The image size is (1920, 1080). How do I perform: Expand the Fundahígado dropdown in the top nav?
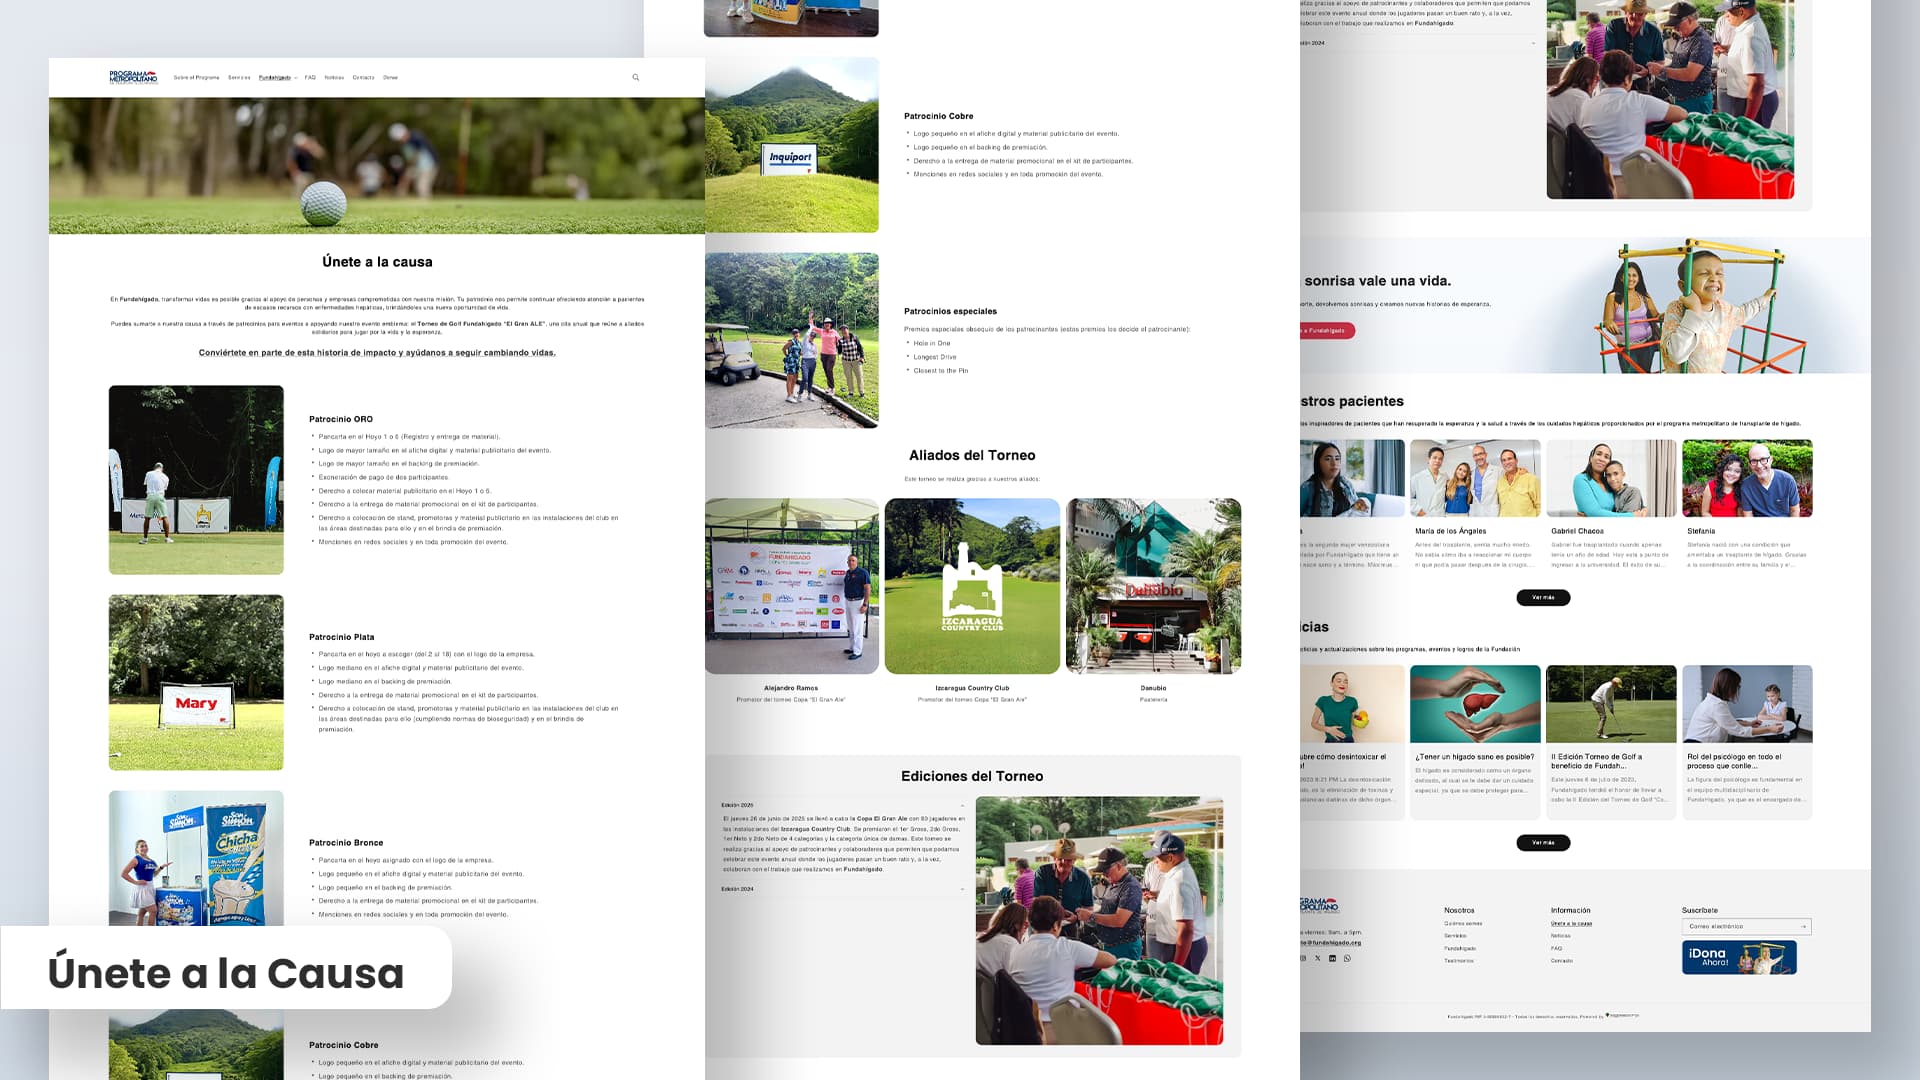(x=278, y=77)
